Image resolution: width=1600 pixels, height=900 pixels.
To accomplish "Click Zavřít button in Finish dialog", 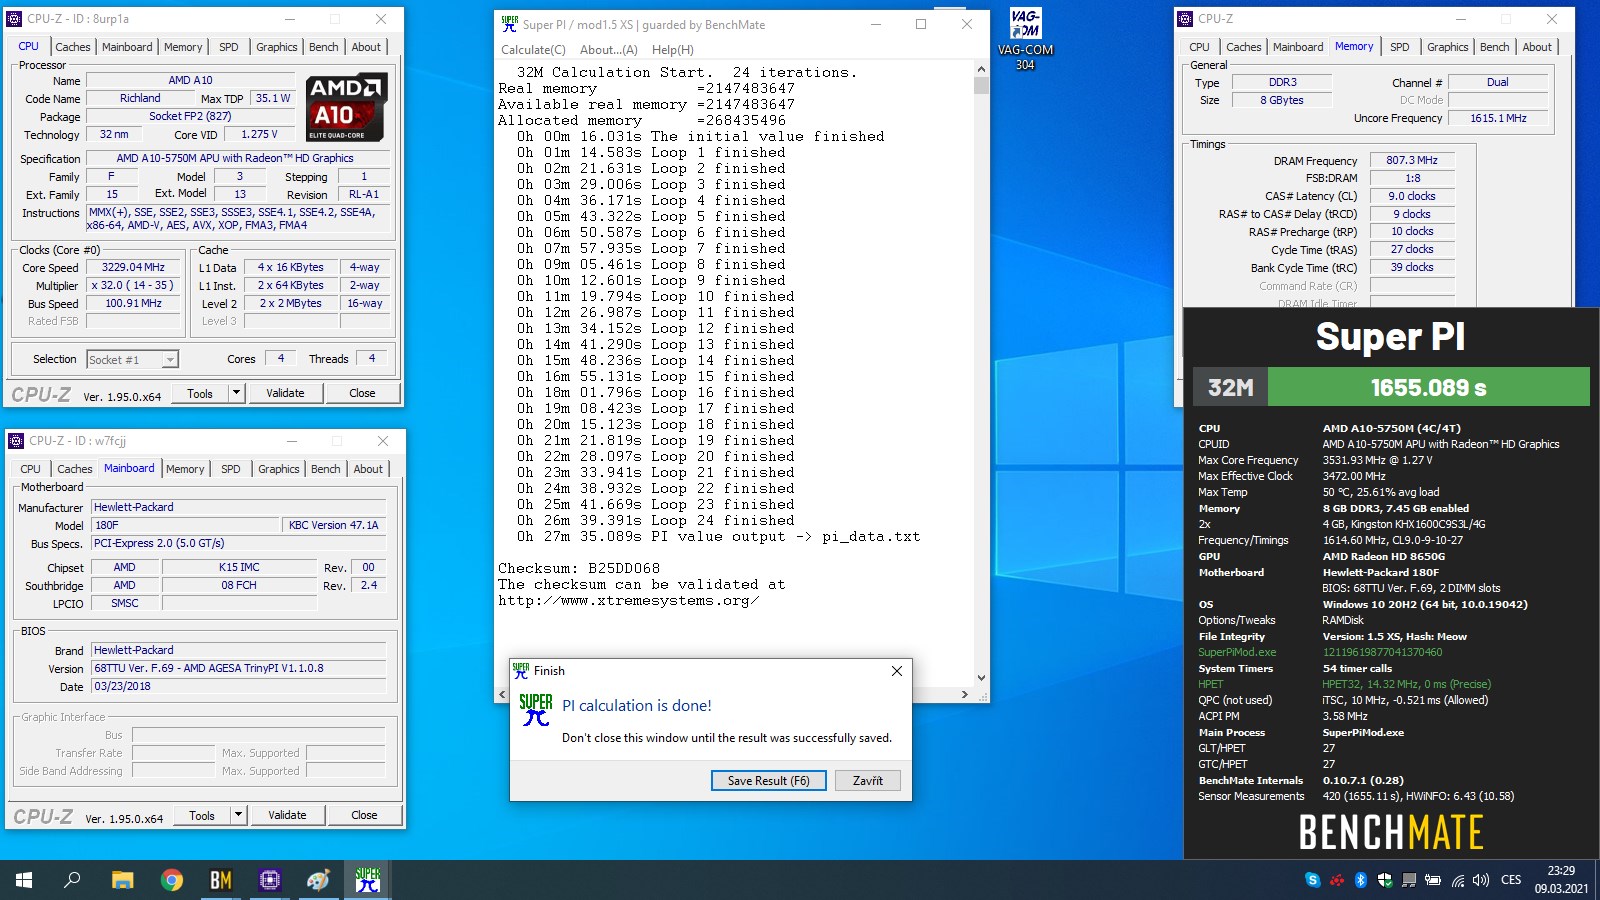I will [x=868, y=781].
